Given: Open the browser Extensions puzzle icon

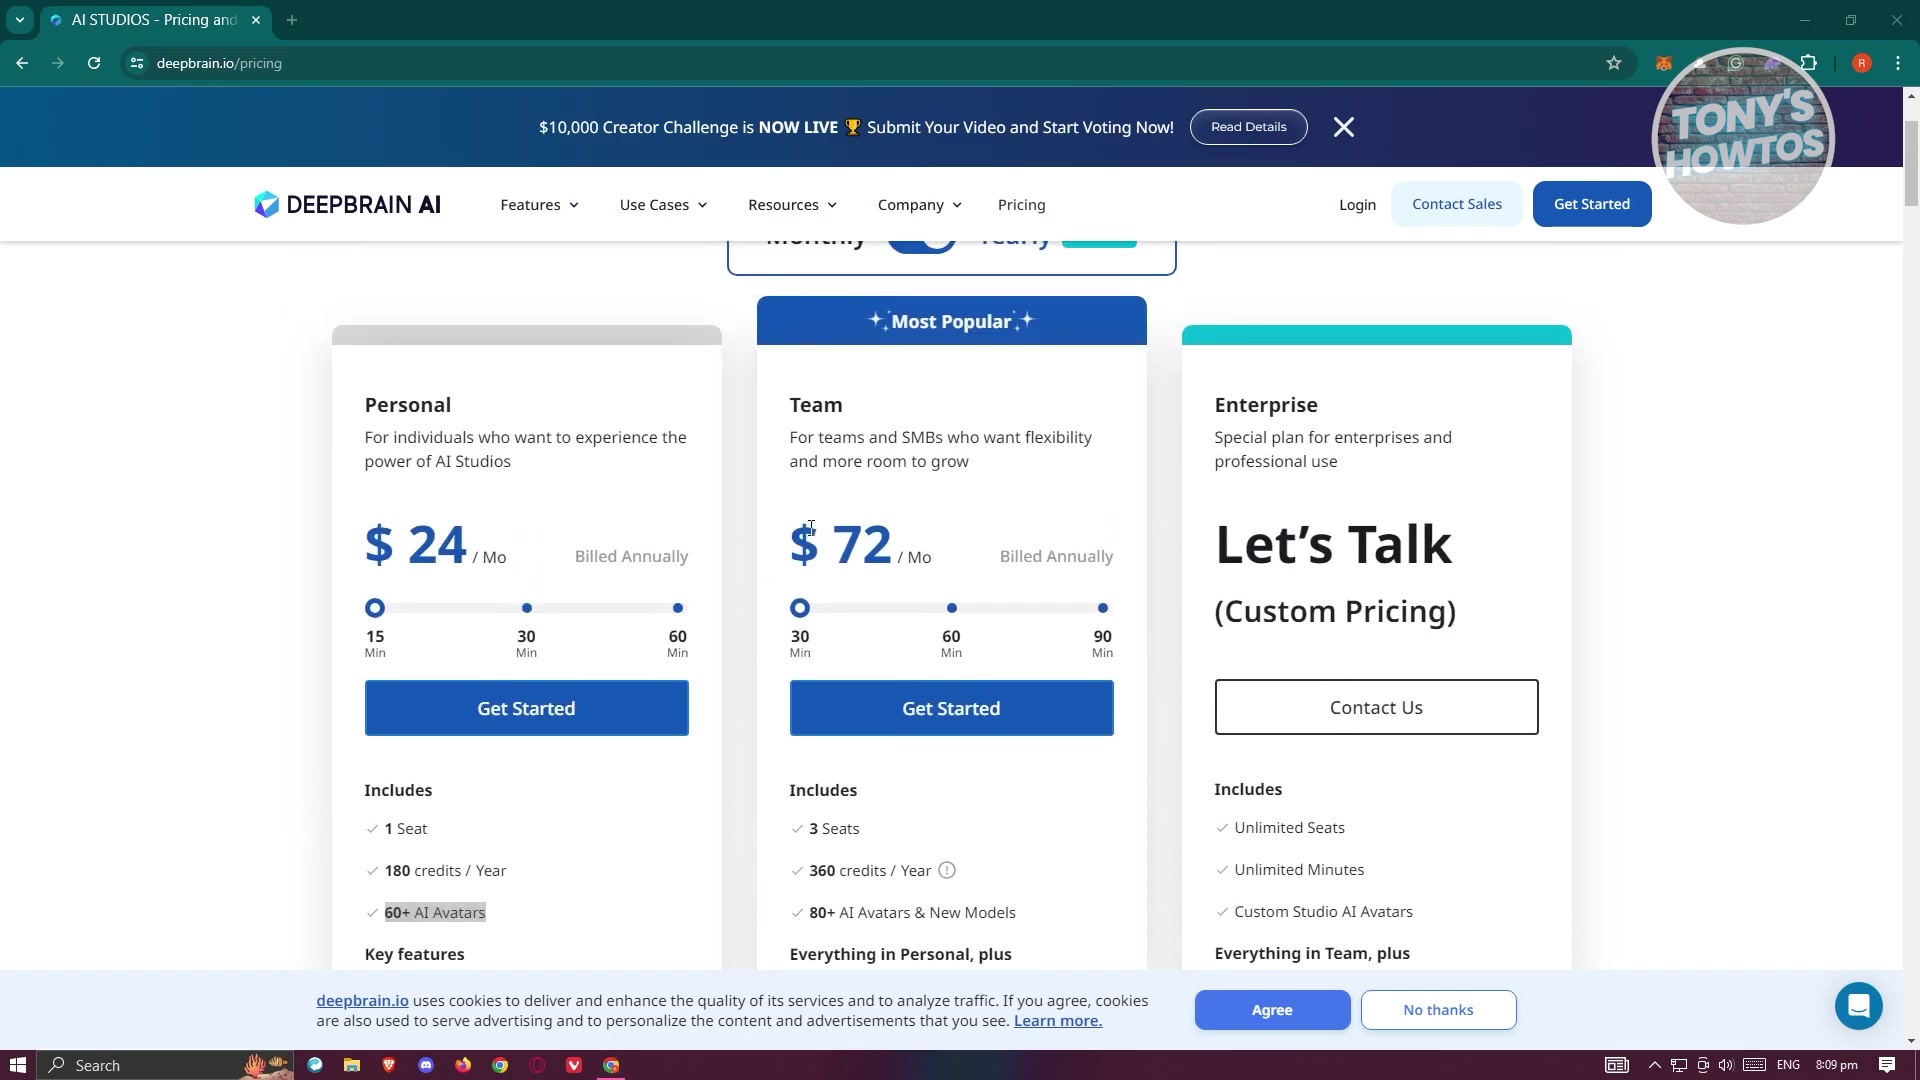Looking at the screenshot, I should tap(1808, 63).
